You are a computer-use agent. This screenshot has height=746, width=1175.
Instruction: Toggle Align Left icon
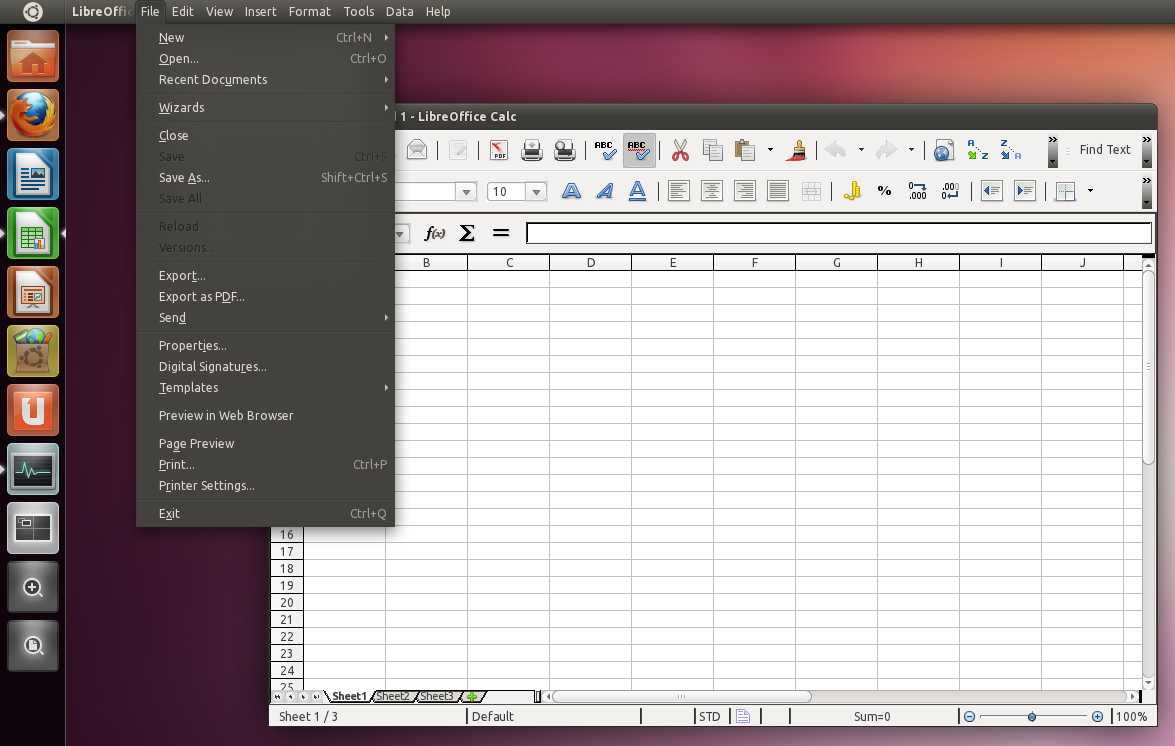pyautogui.click(x=678, y=192)
